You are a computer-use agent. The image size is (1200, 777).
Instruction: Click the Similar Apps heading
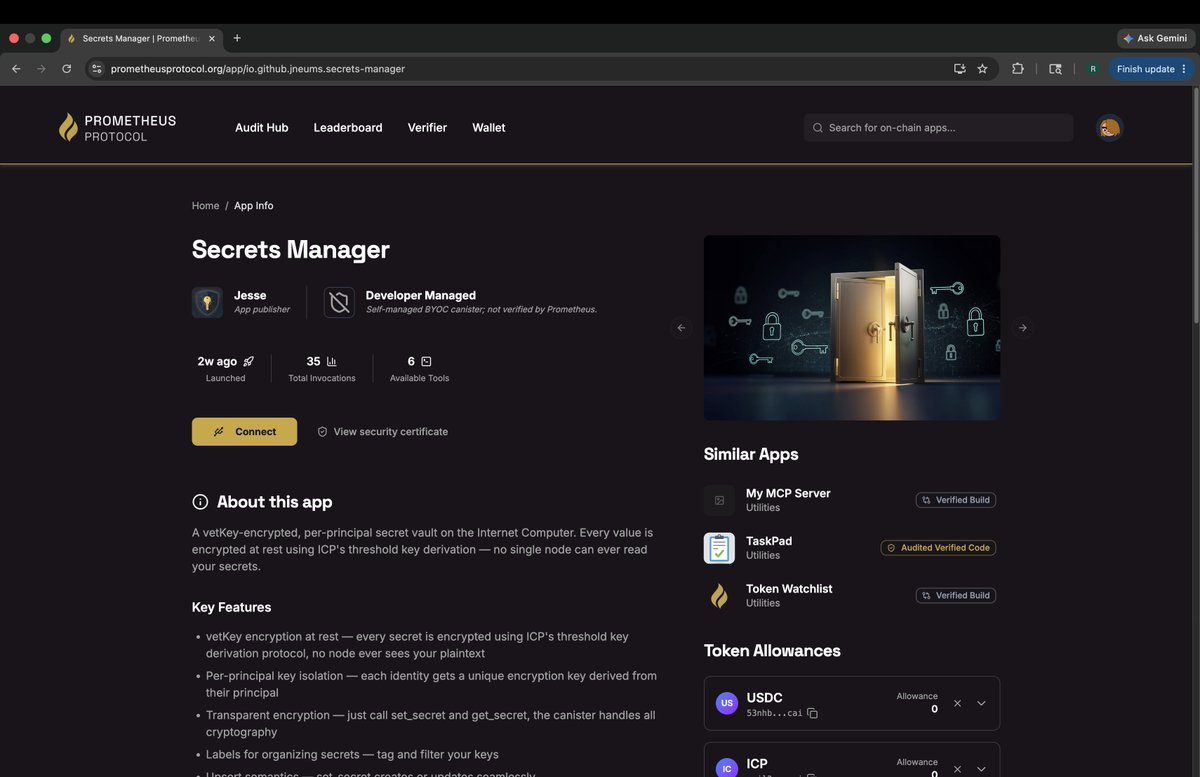pyautogui.click(x=751, y=454)
